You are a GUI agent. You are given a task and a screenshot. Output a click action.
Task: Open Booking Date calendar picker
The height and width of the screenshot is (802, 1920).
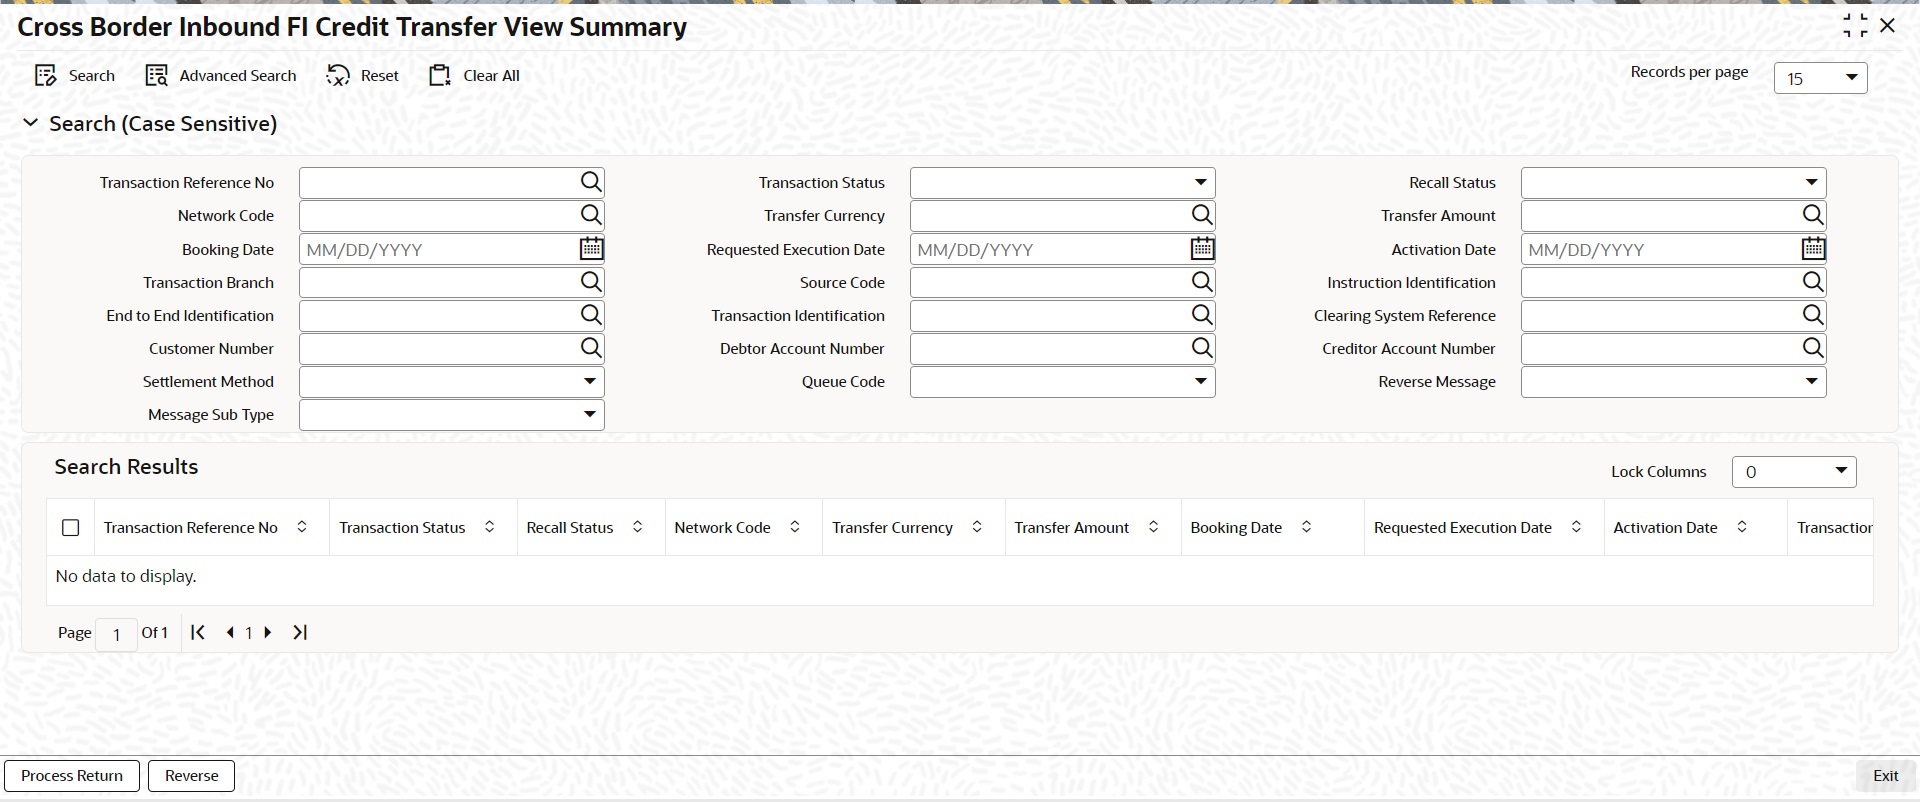(591, 248)
